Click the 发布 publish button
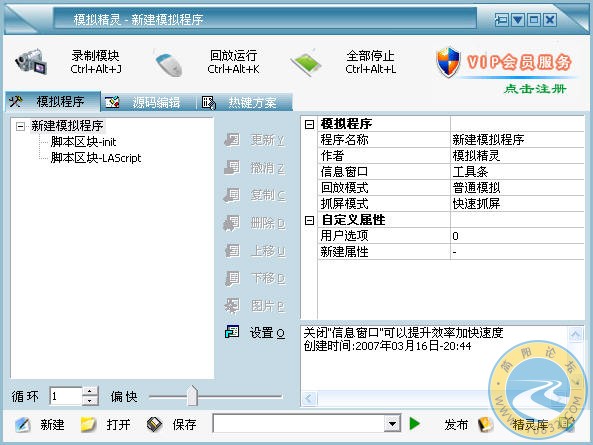593x445 pixels. 456,425
